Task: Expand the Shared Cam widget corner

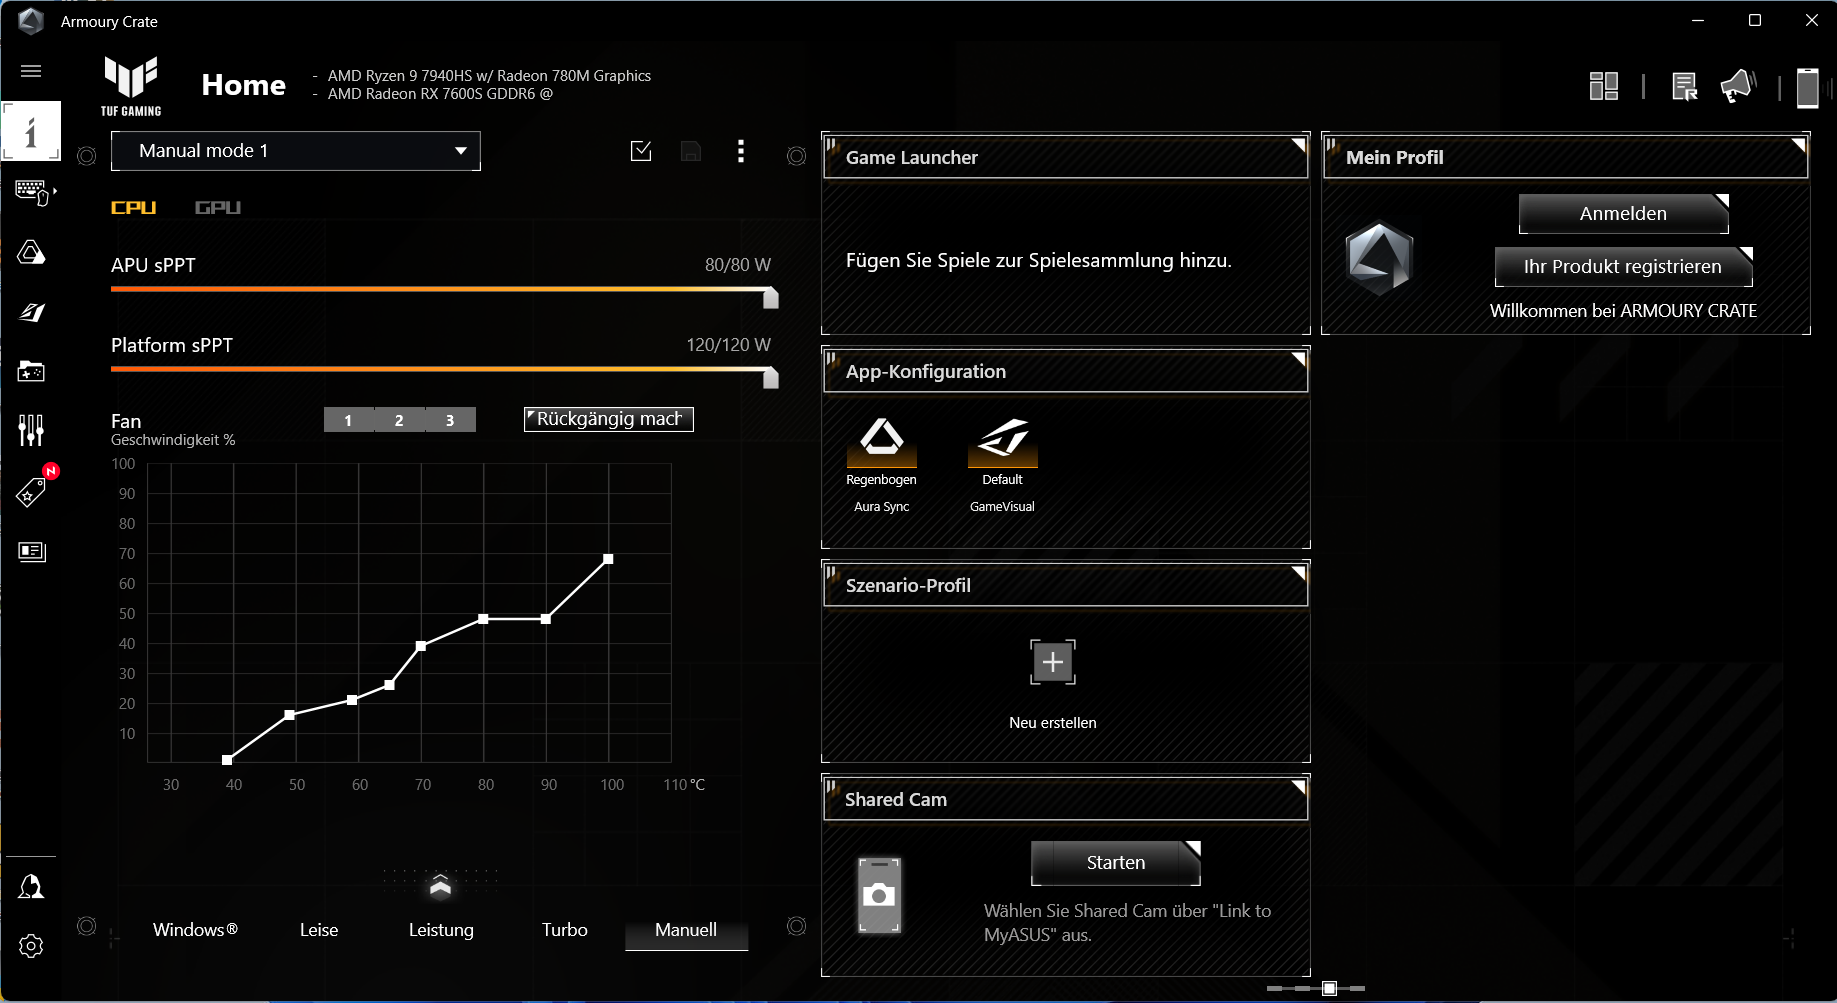Action: (1298, 787)
